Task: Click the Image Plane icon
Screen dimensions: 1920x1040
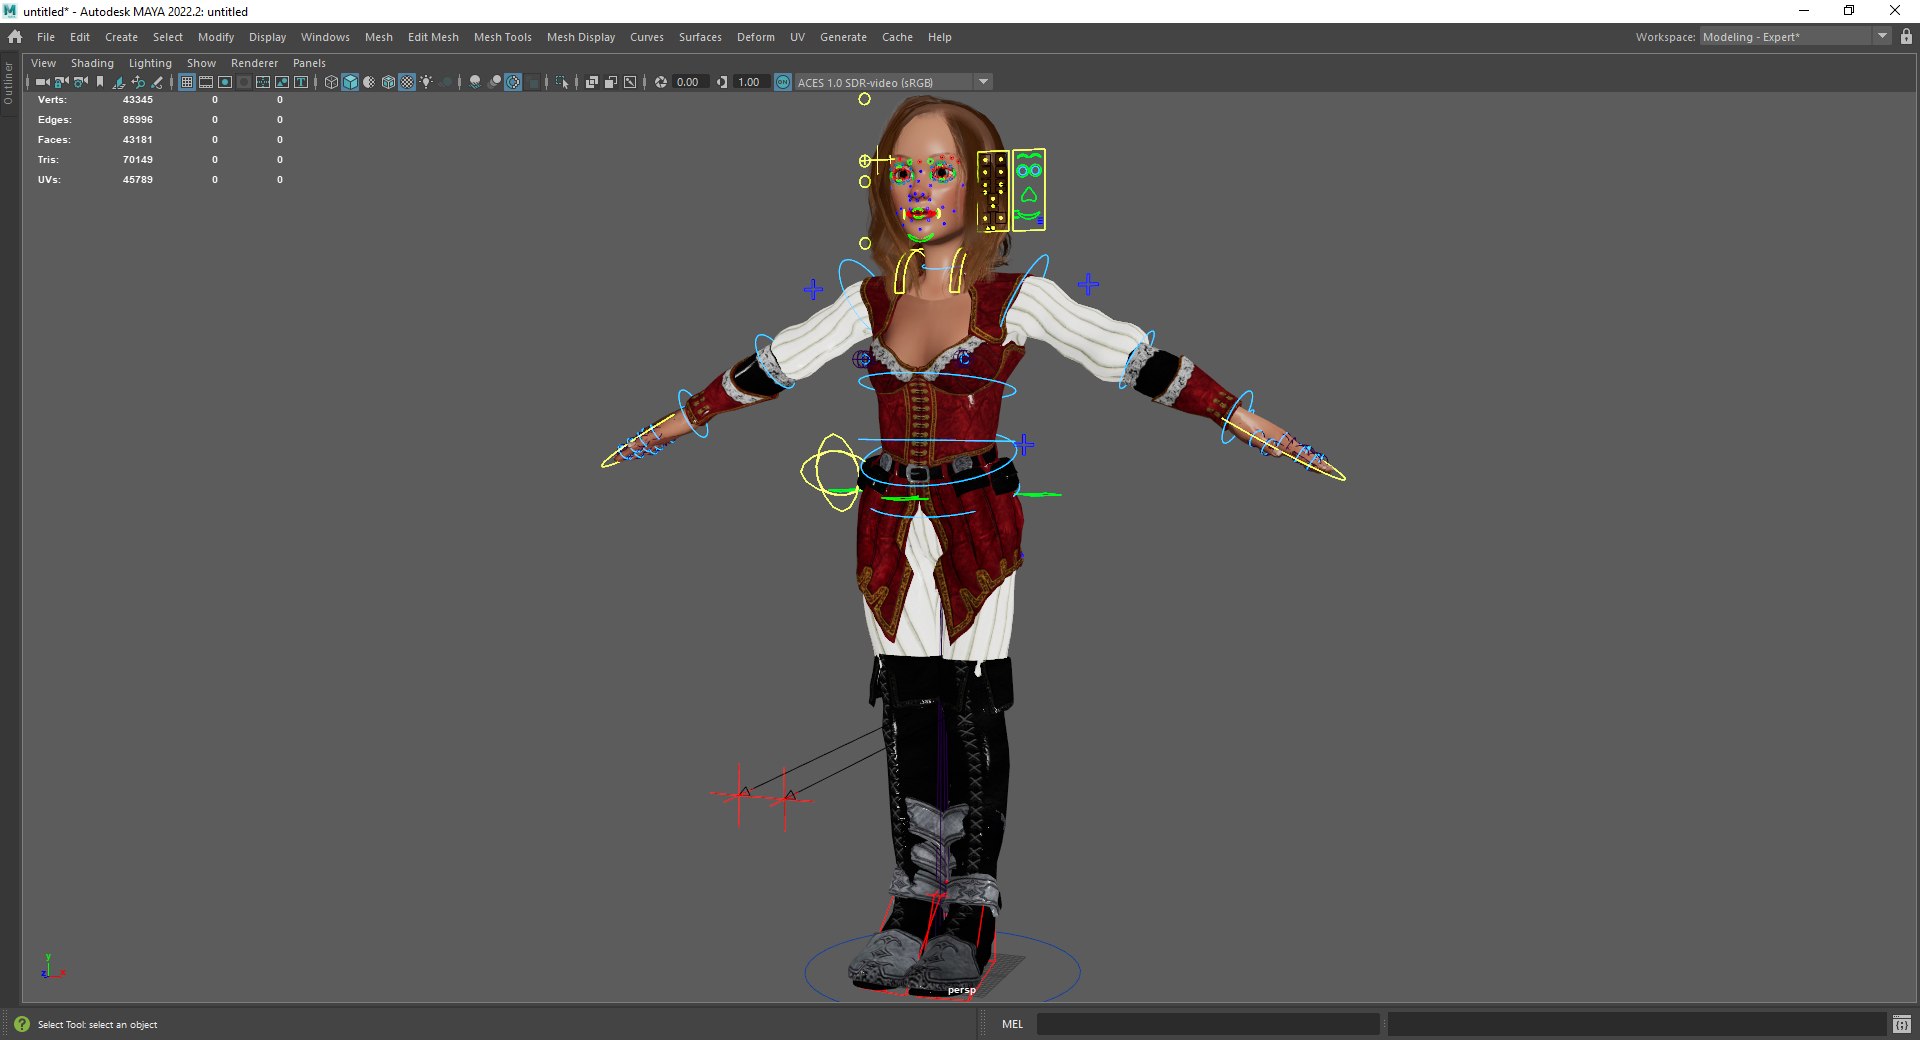Action: [x=119, y=82]
